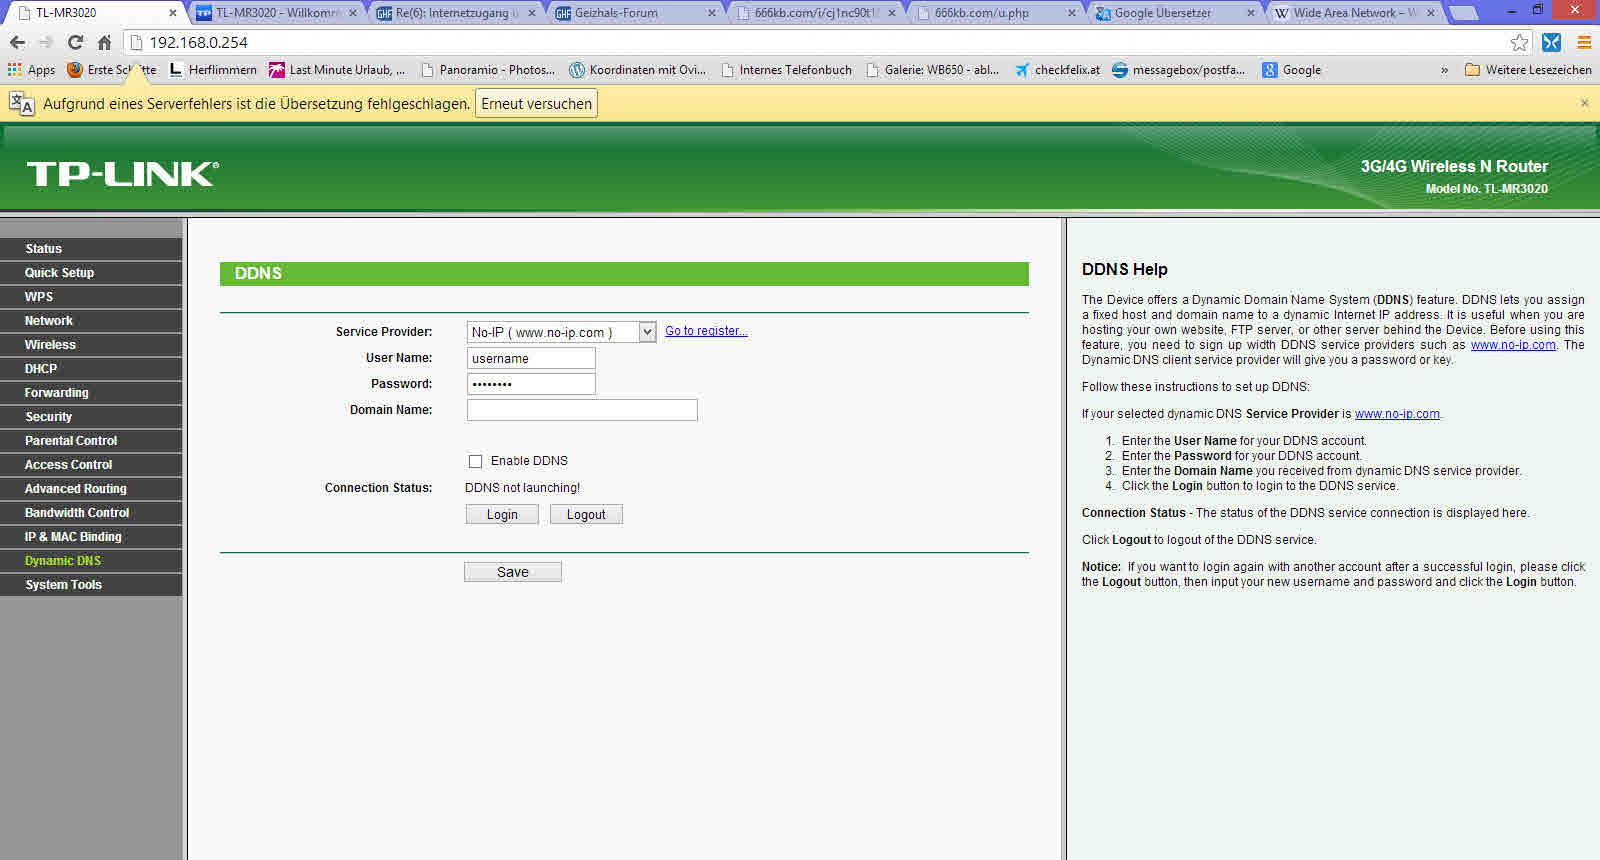This screenshot has height=860, width=1600.
Task: Open the Wireless menu item
Action: pos(91,345)
